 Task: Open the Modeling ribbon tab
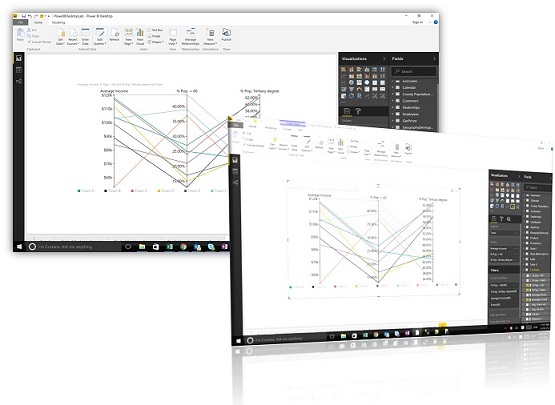(58, 22)
